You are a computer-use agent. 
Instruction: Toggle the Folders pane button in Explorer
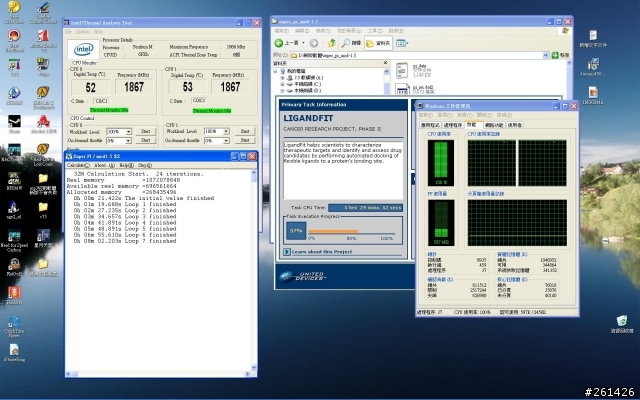378,43
